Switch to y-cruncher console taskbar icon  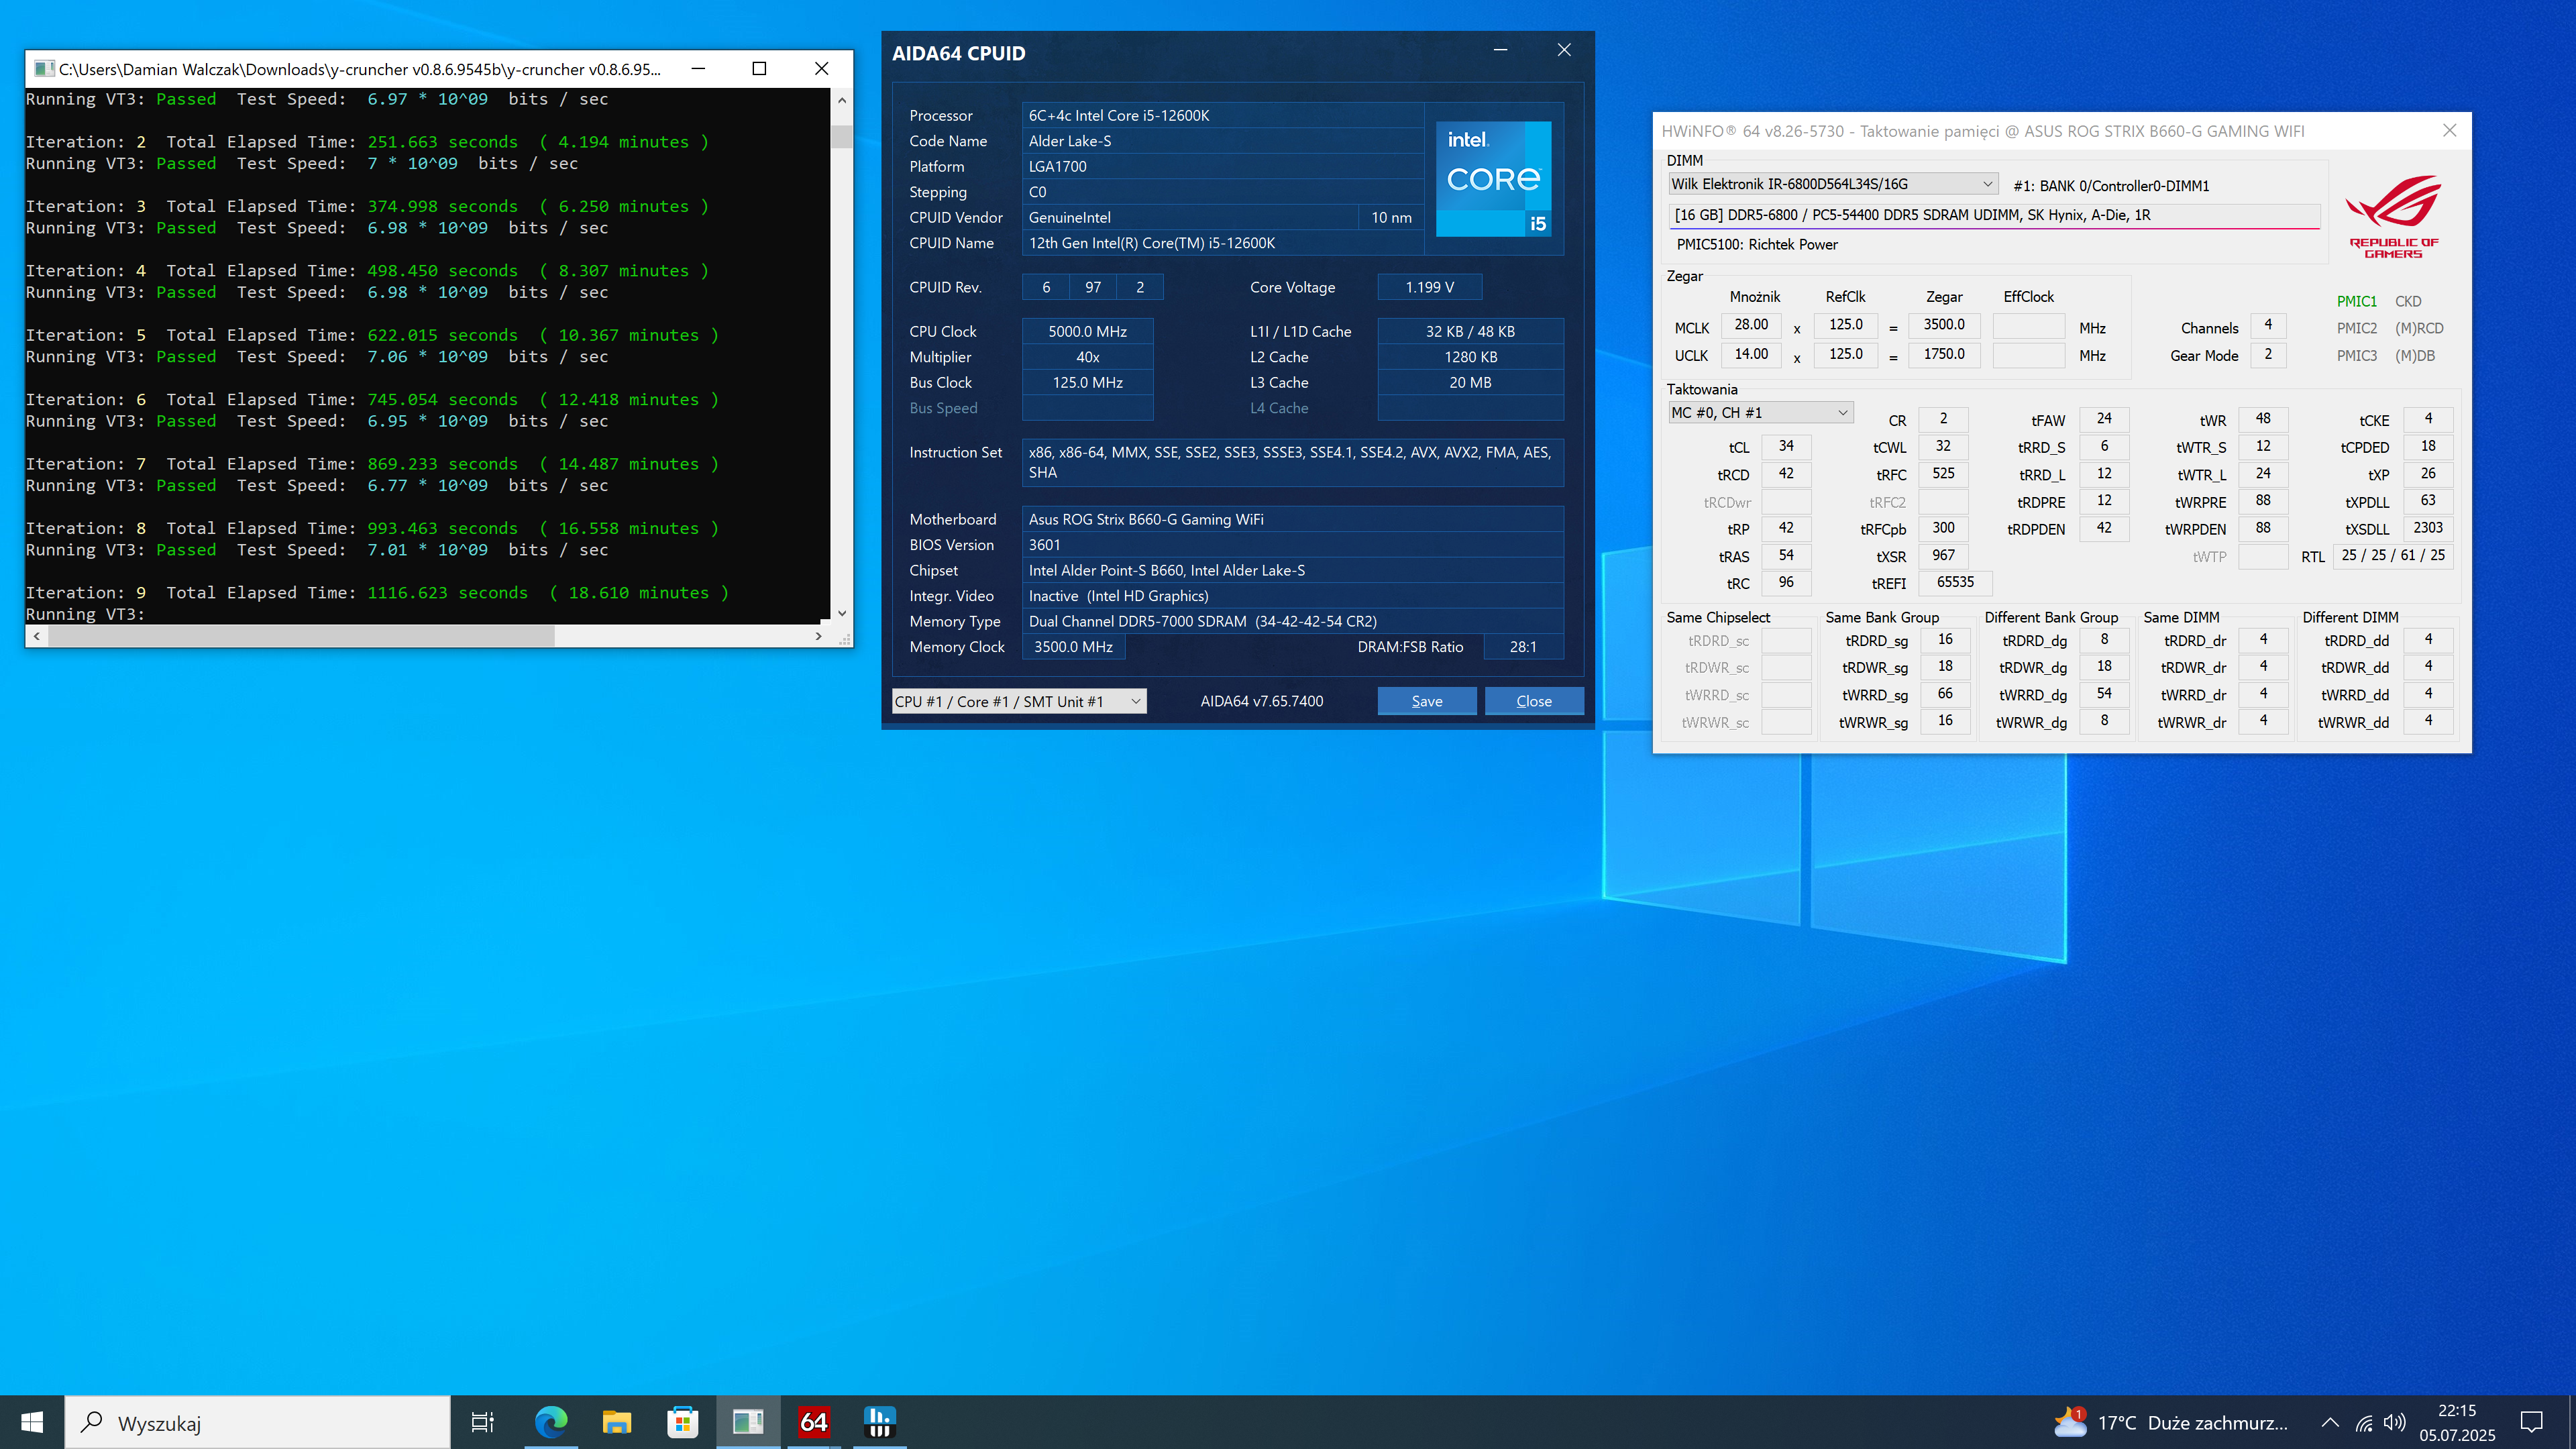747,1422
